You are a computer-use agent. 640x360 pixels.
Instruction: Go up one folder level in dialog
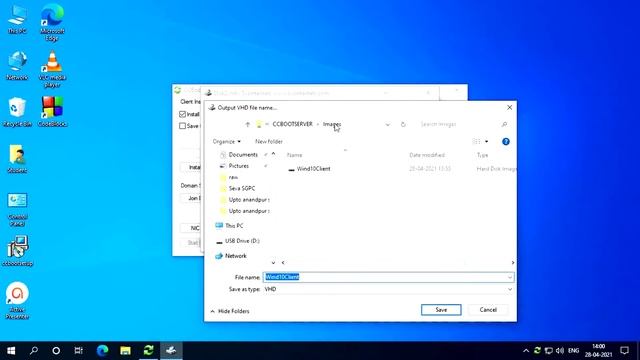pos(247,124)
